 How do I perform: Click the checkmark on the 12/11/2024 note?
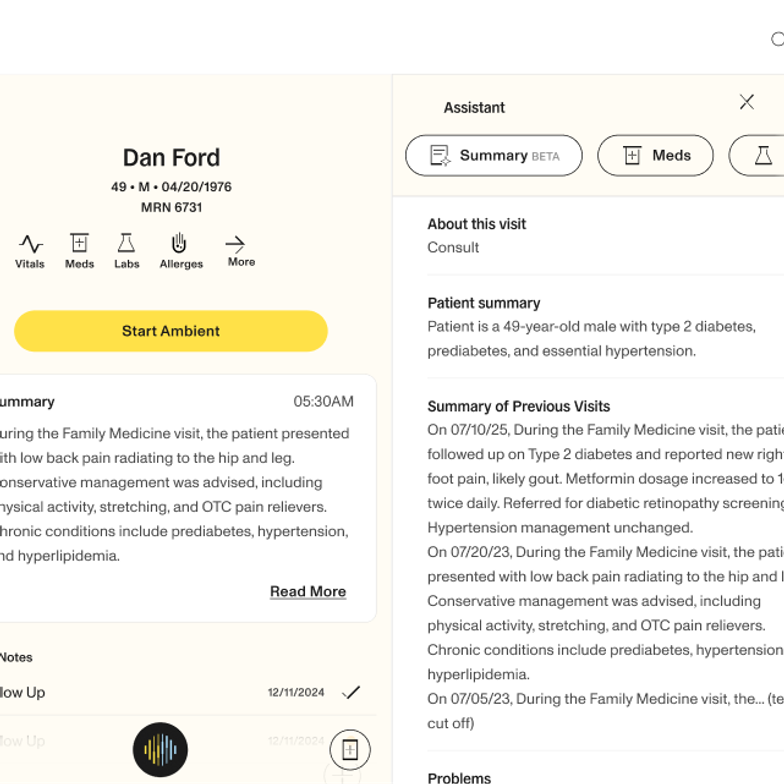click(x=351, y=692)
